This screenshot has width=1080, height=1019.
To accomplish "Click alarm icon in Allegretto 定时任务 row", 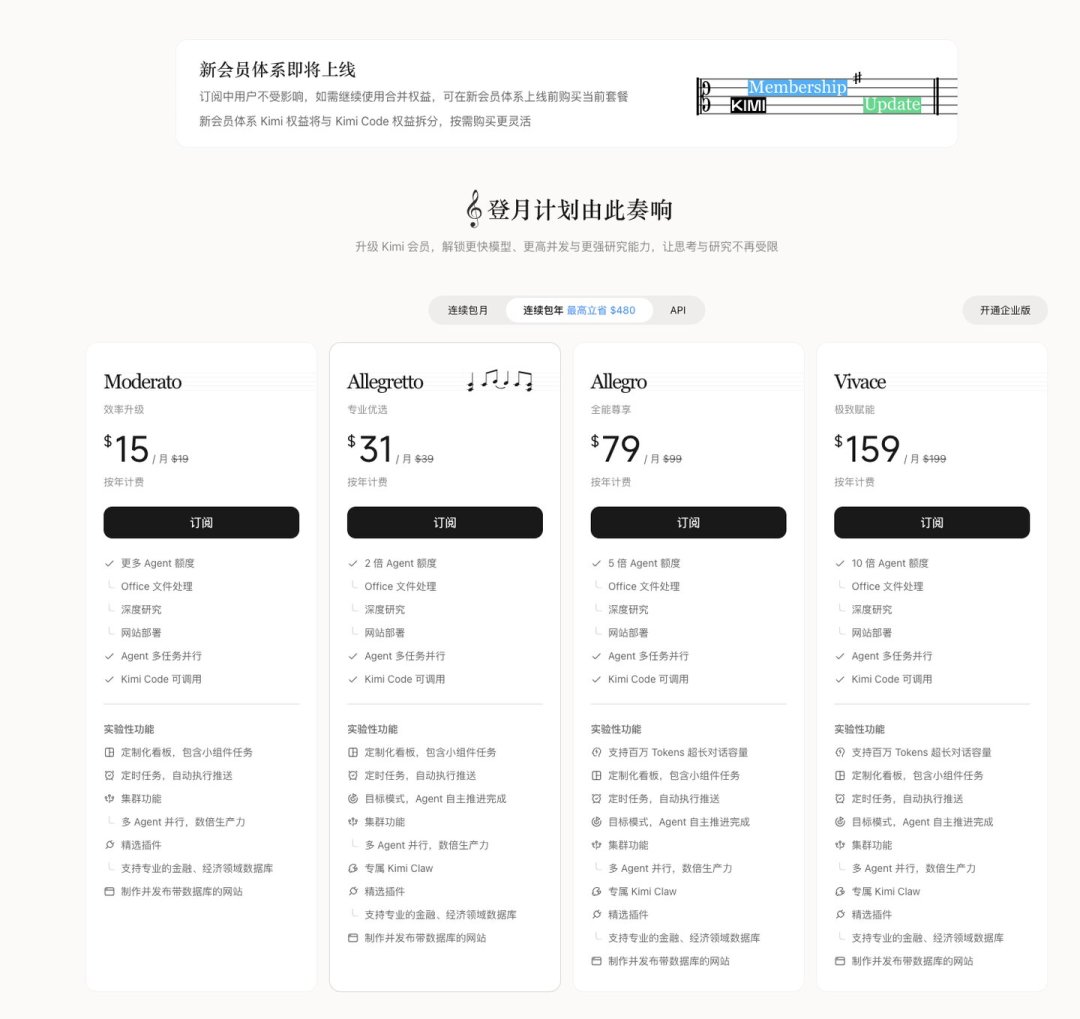I will [x=353, y=775].
